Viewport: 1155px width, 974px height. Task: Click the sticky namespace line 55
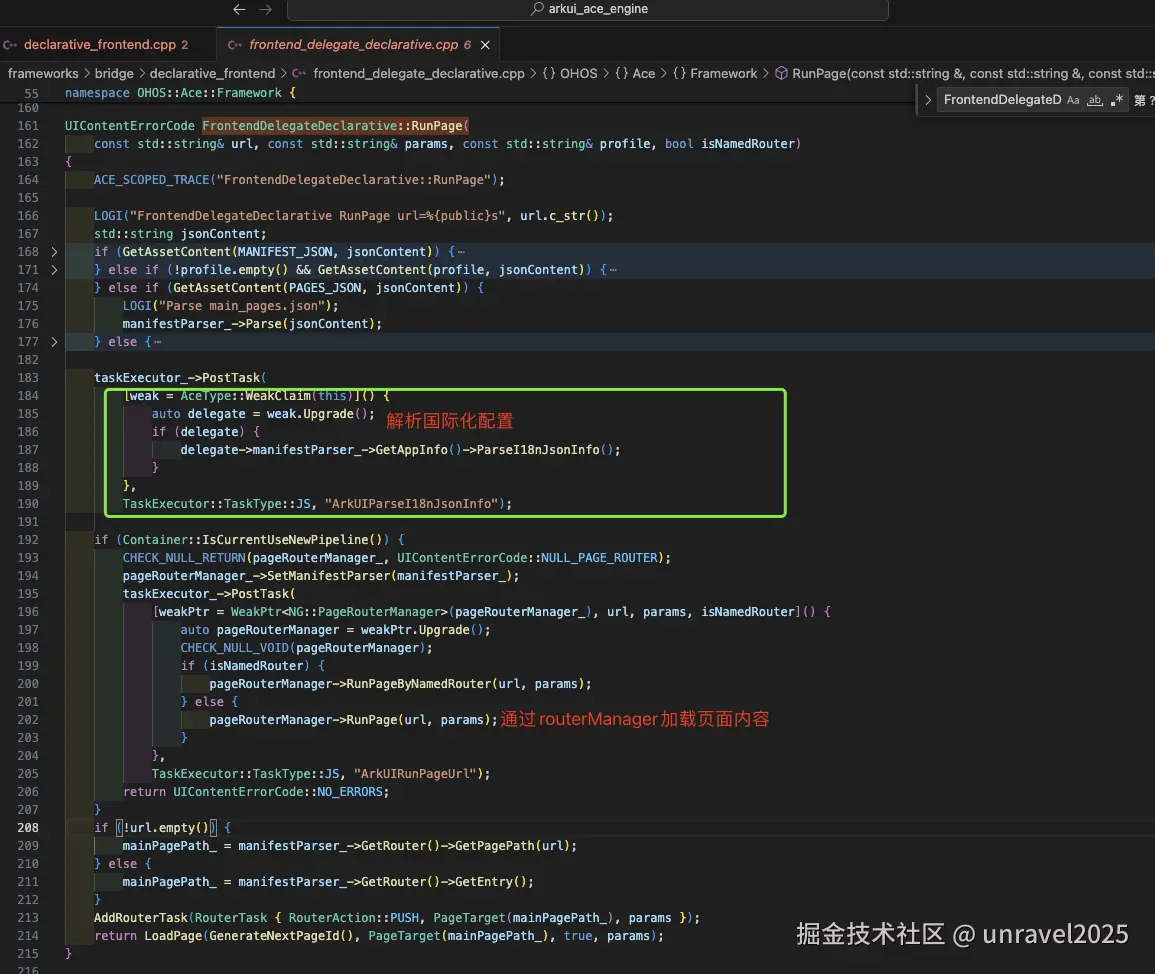180,93
